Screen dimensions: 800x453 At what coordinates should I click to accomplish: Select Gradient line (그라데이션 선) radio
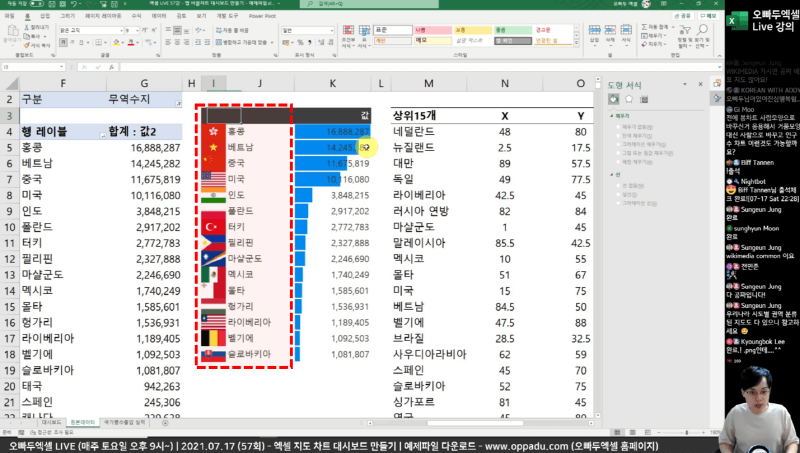(618, 203)
